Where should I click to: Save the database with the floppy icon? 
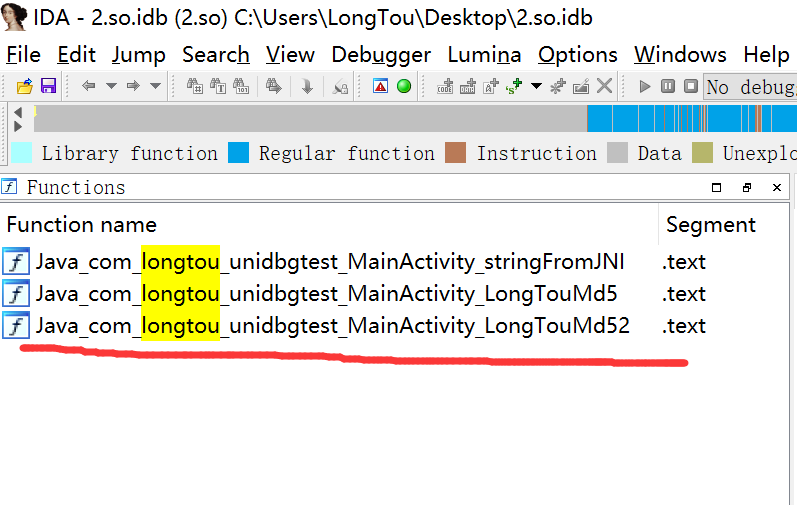(48, 86)
